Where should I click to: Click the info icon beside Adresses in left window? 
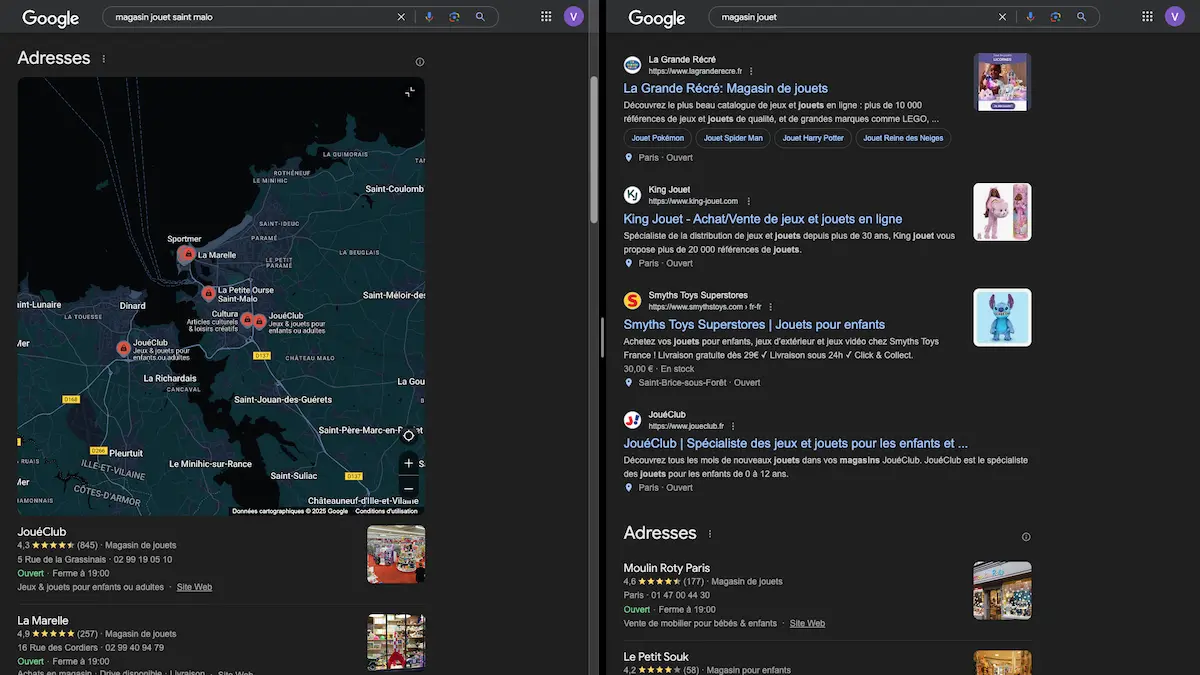coord(420,62)
